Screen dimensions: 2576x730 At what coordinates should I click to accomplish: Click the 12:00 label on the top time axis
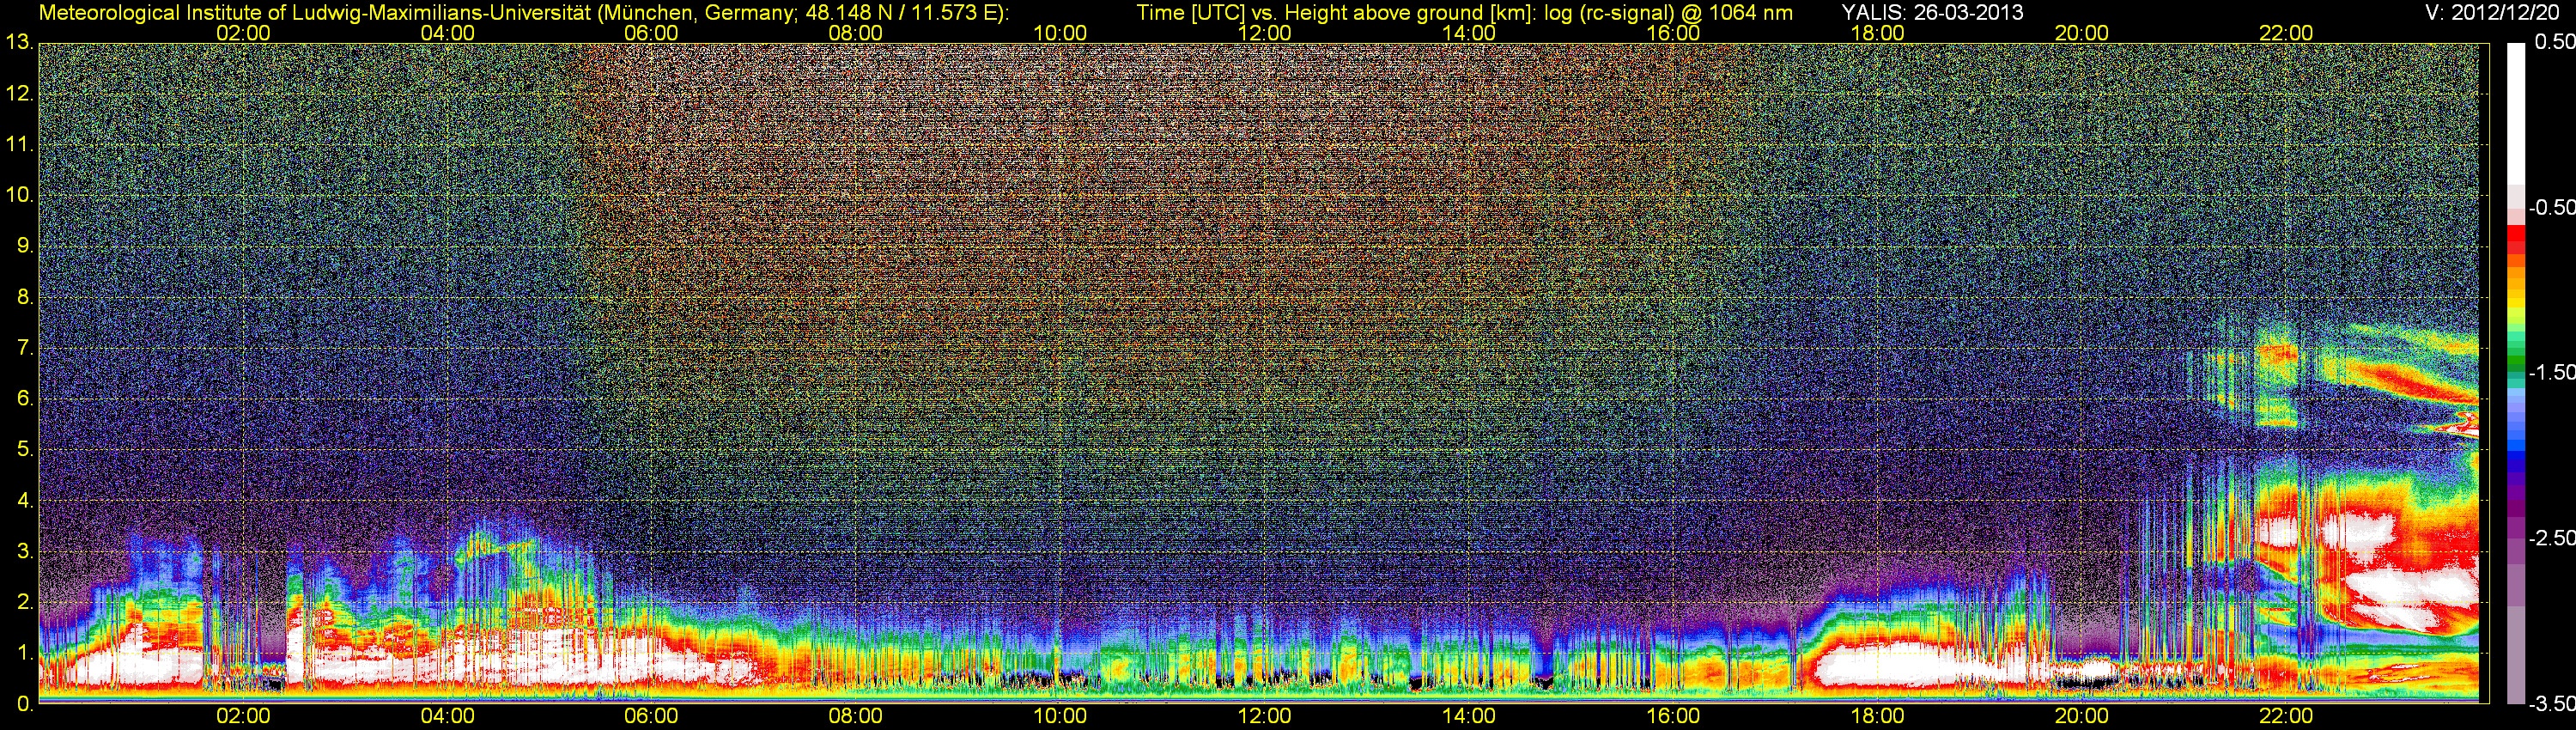tap(1264, 33)
